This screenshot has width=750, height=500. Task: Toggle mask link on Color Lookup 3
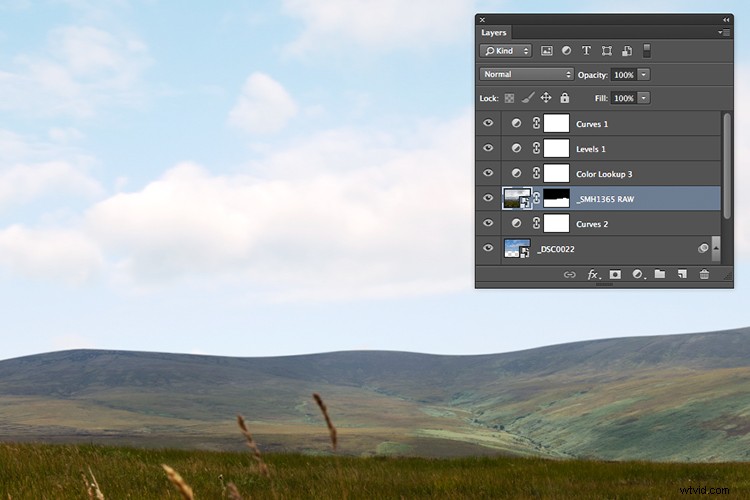pyautogui.click(x=536, y=173)
